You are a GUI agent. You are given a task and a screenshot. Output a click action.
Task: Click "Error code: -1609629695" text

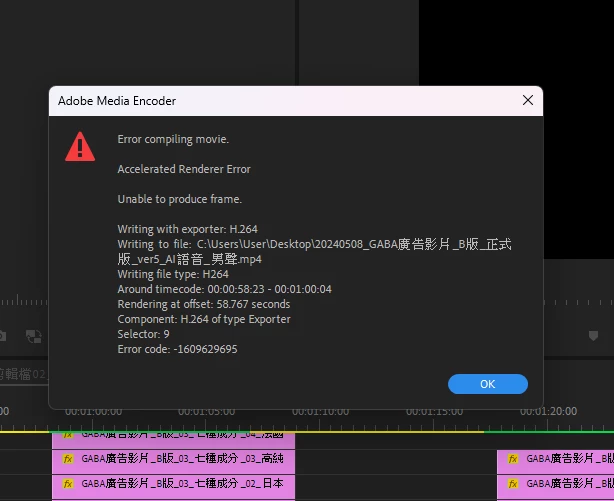pos(177,349)
